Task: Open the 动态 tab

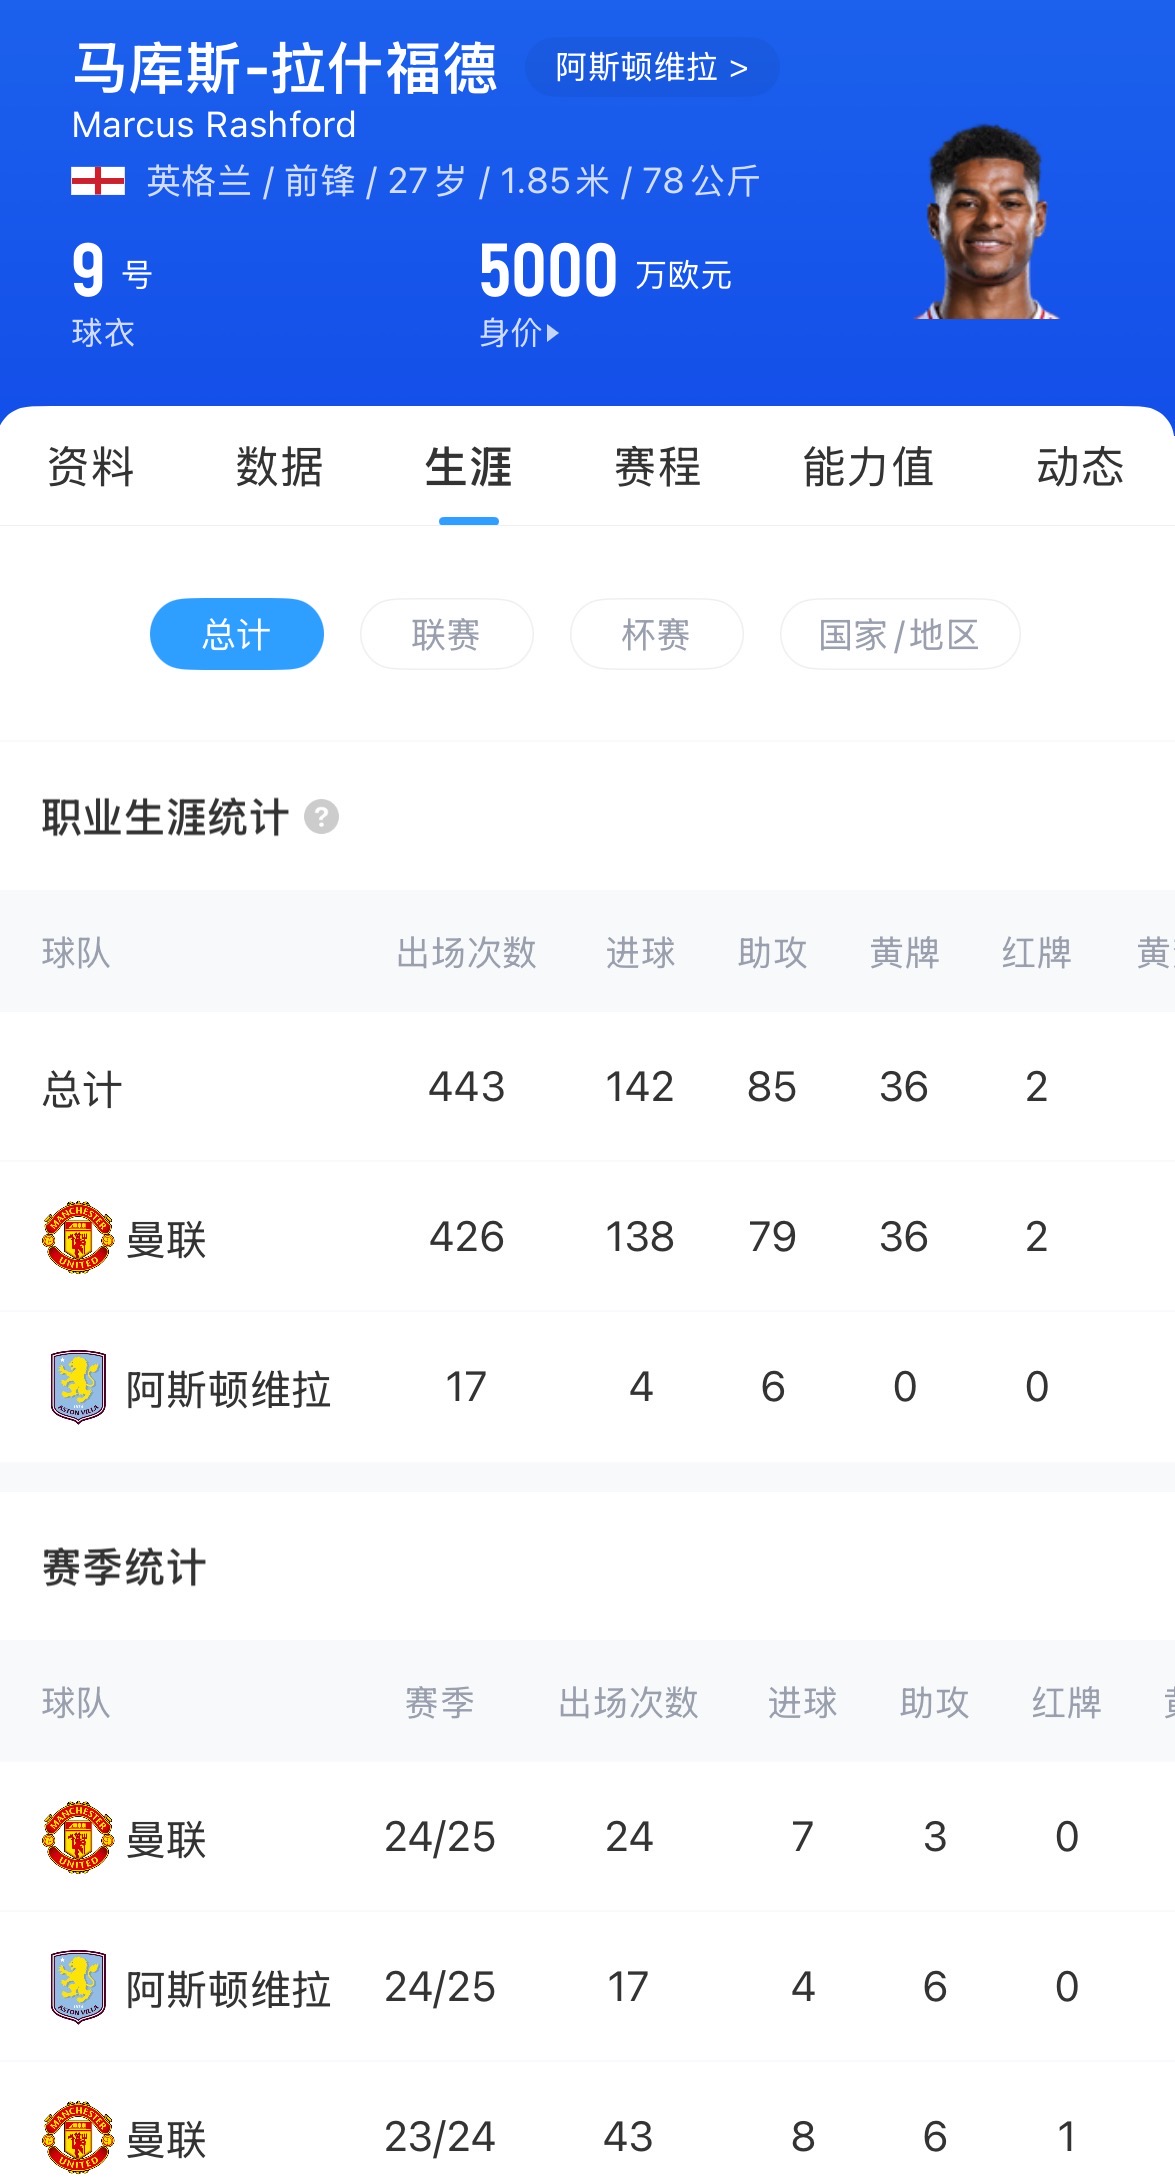Action: (1079, 467)
